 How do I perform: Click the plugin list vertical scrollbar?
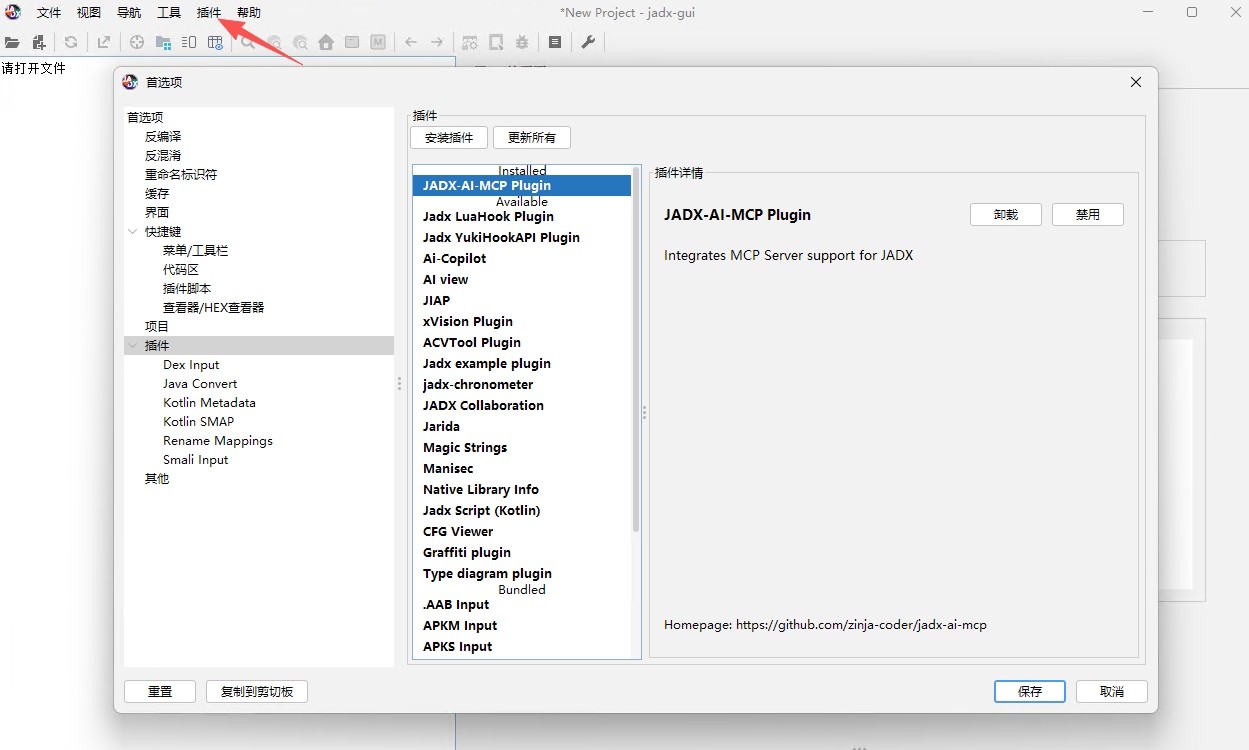tap(636, 350)
